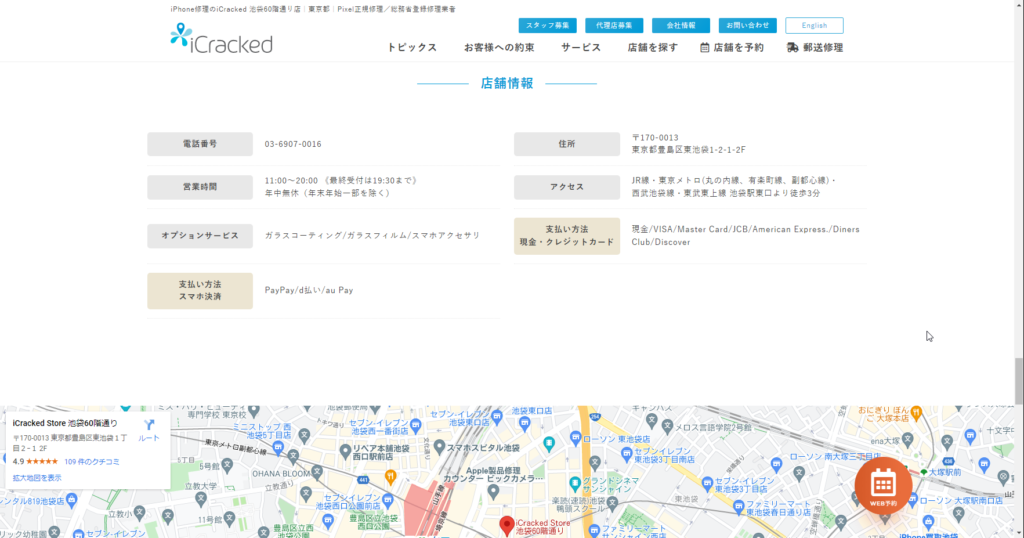This screenshot has width=1024, height=538.
Task: Click the オプションサービス label
Action: click(x=200, y=236)
